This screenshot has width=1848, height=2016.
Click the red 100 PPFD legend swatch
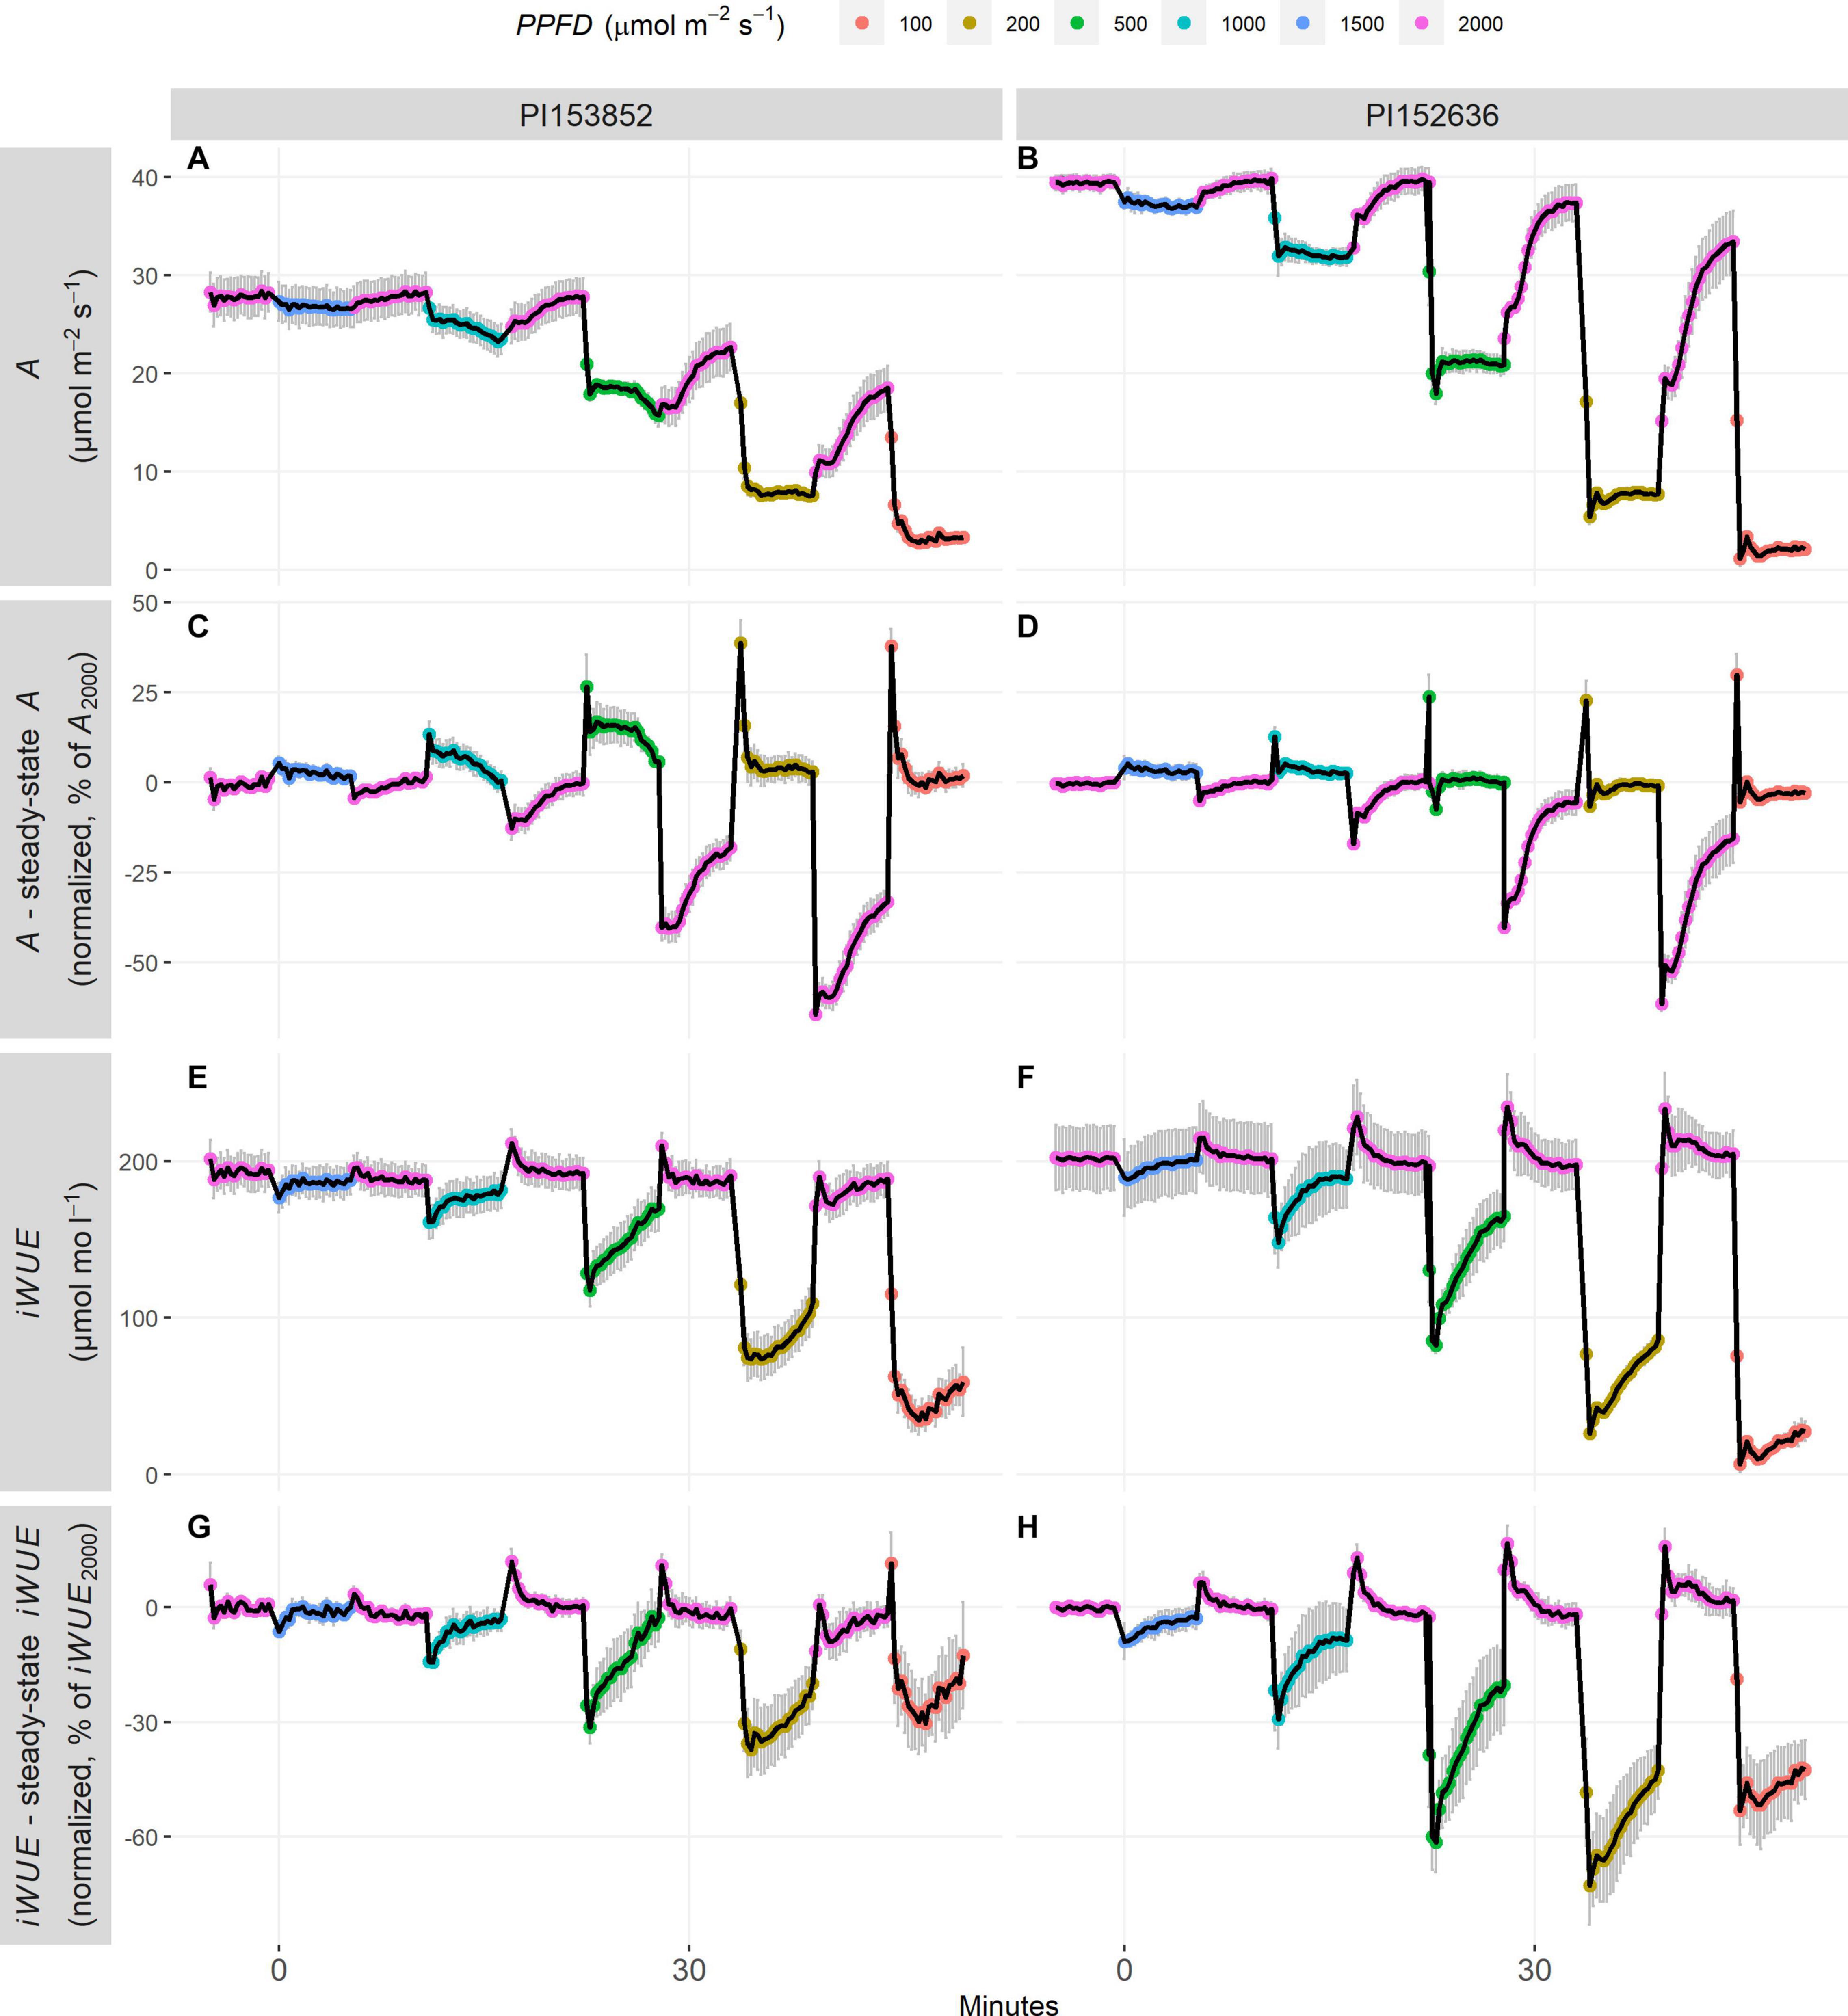pyautogui.click(x=862, y=23)
